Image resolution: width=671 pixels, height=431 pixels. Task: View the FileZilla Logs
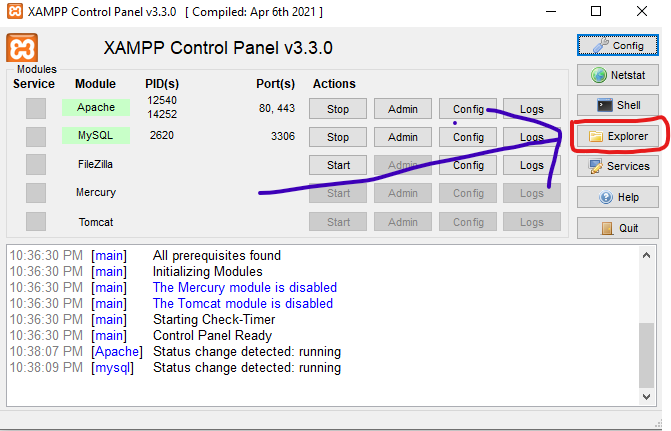(532, 165)
